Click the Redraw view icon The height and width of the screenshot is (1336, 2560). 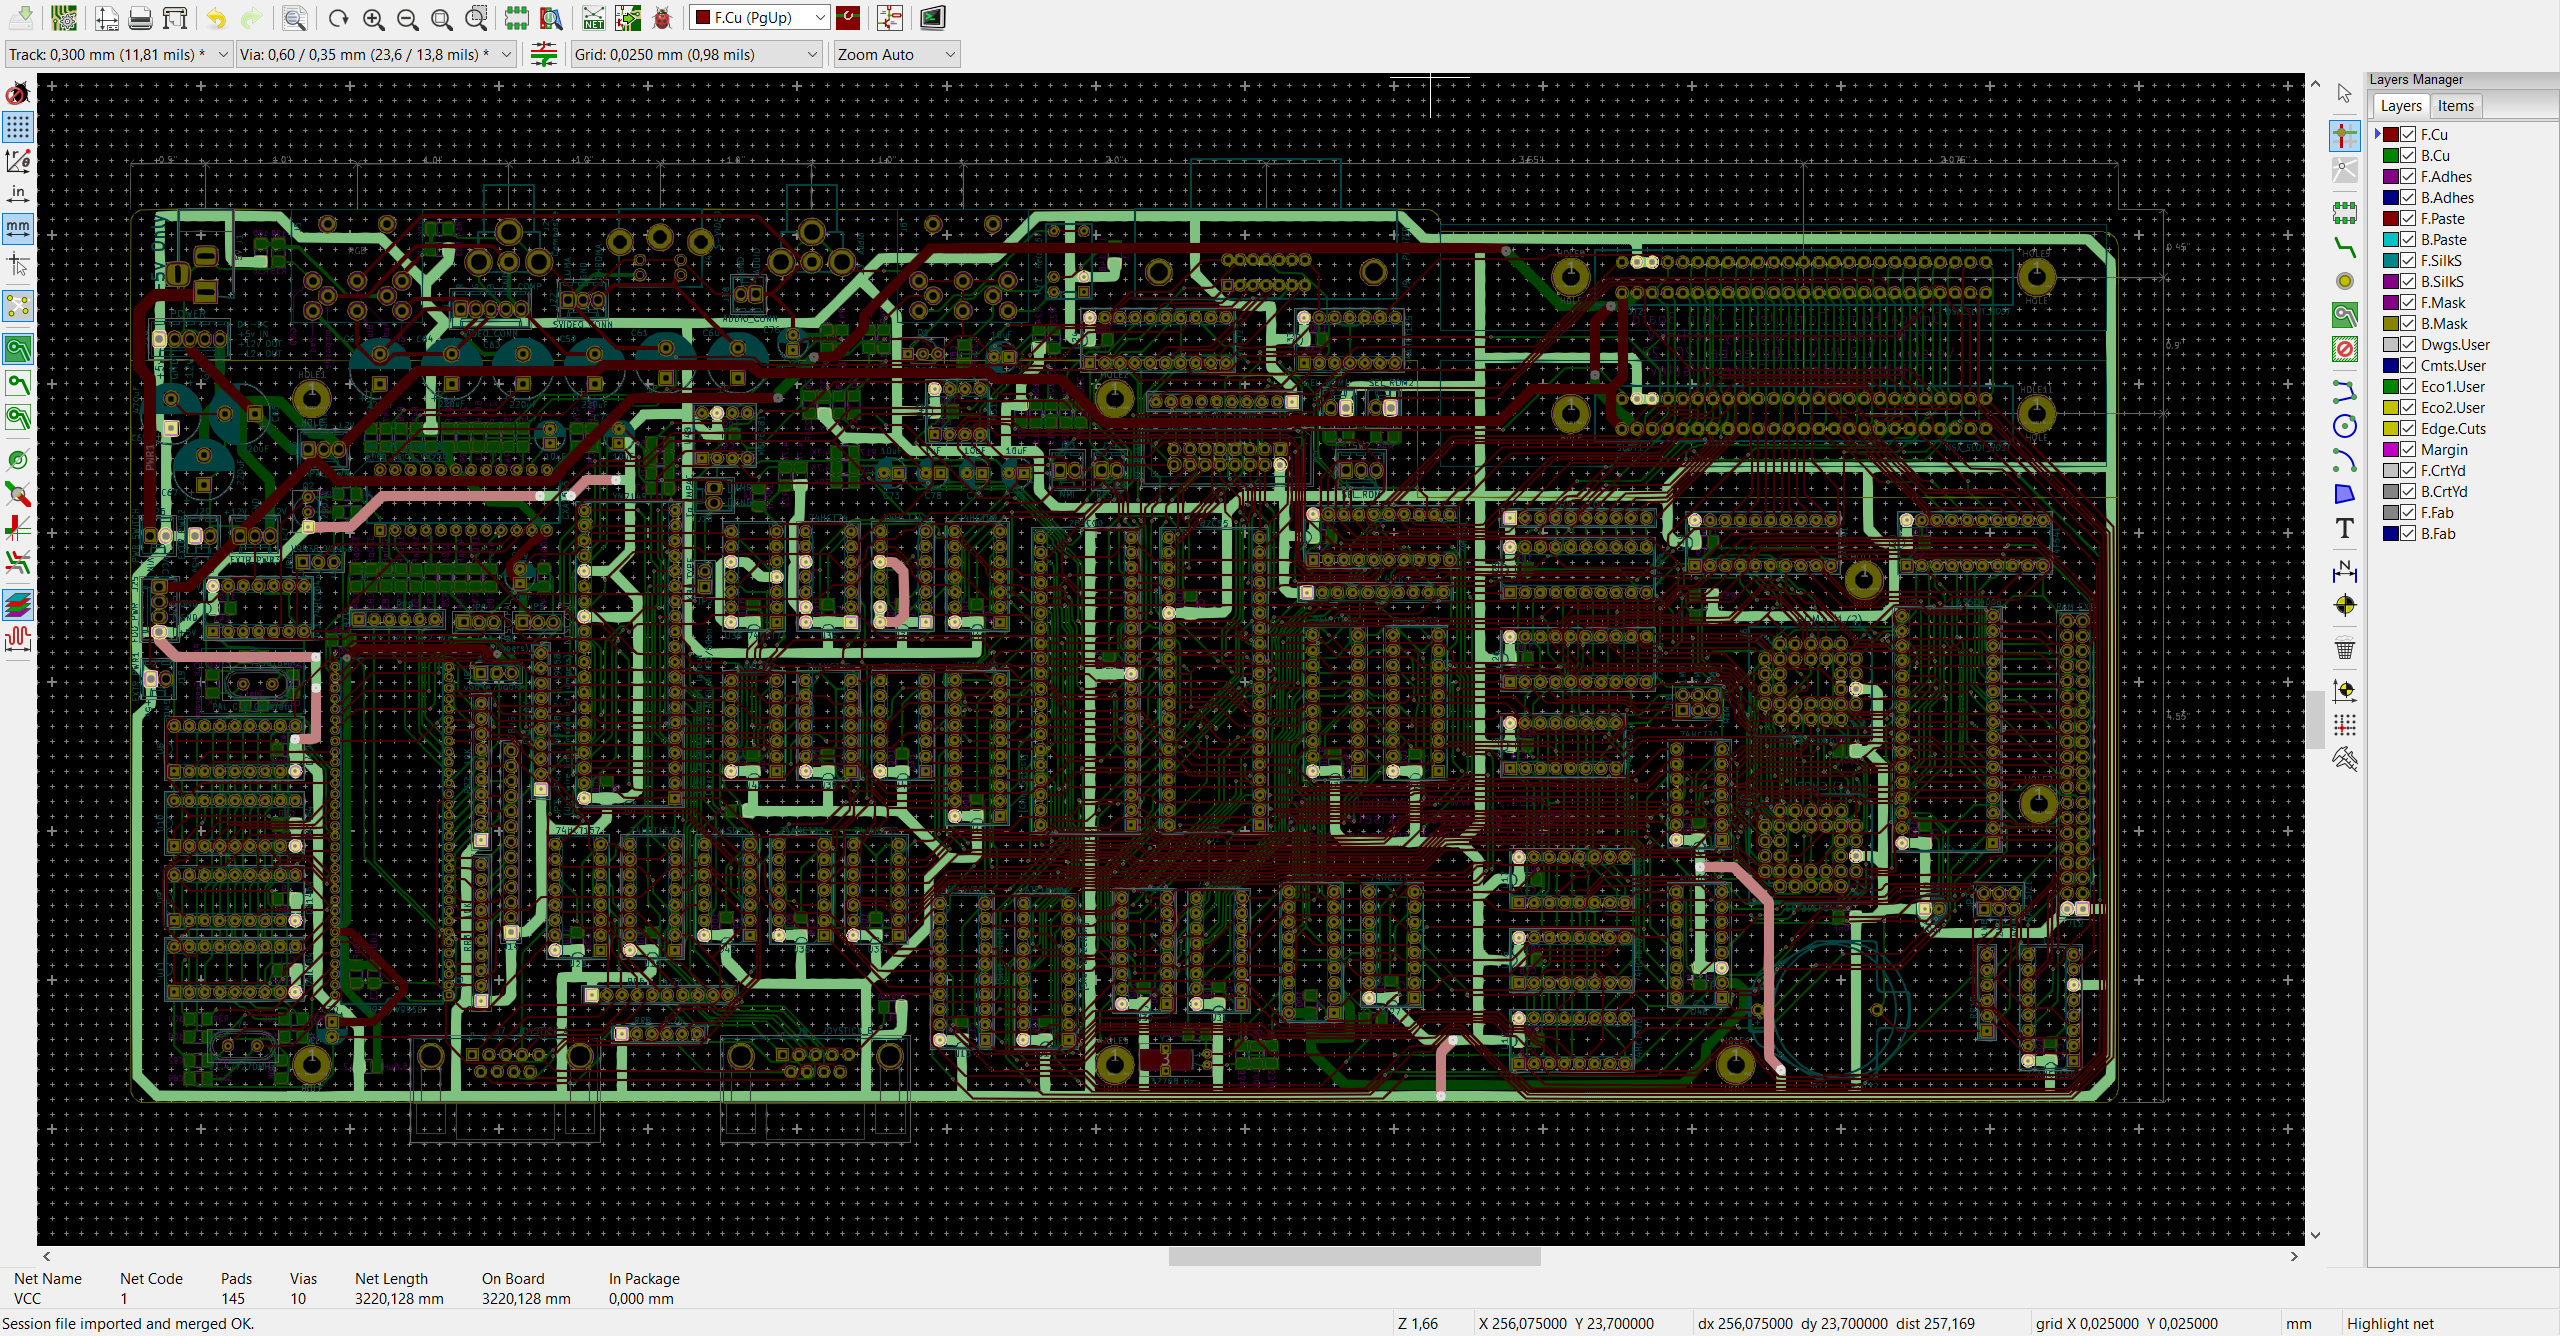point(339,17)
